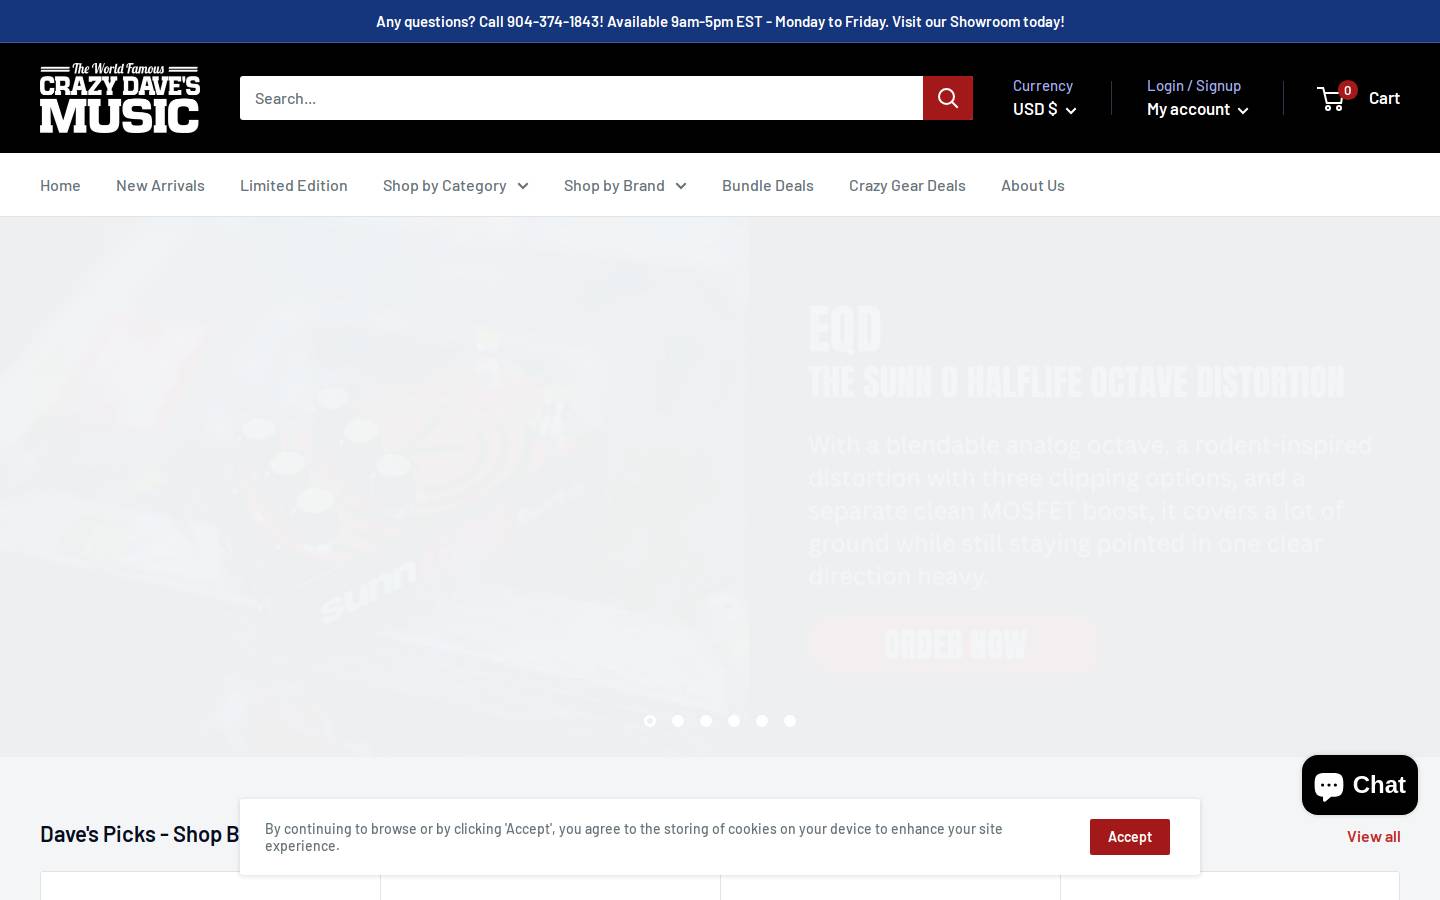This screenshot has height=900, width=1440.
Task: Go to first carousel slide dot
Action: (x=650, y=721)
